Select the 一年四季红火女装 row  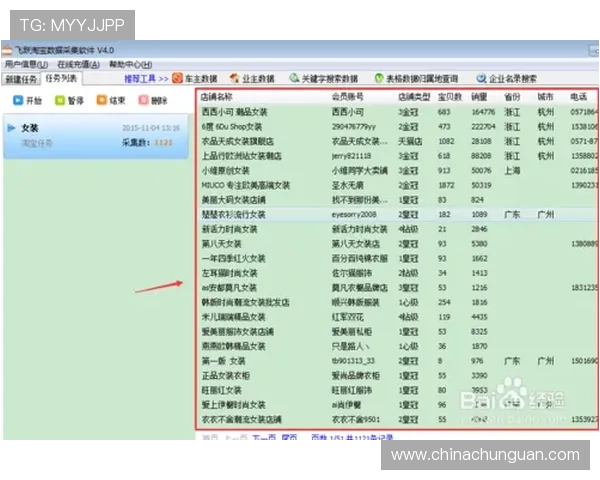397,258
